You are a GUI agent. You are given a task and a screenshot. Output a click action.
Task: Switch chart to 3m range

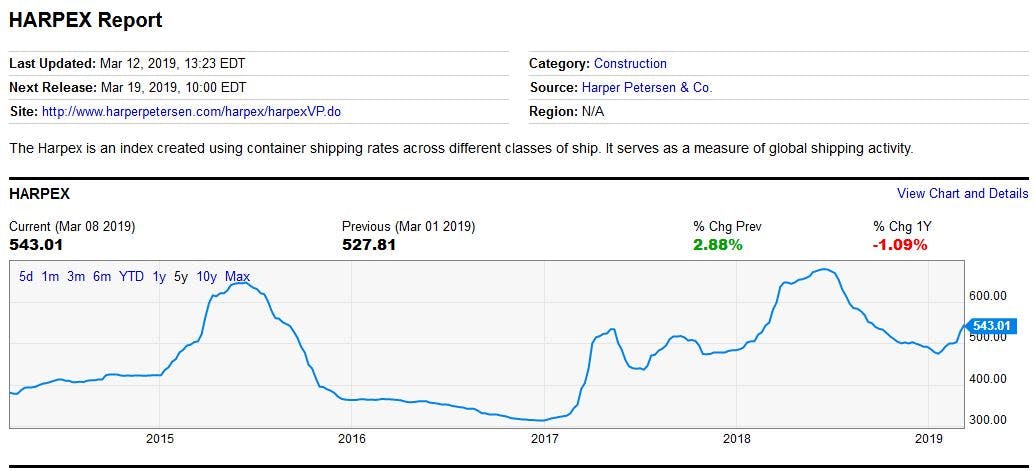[x=76, y=277]
